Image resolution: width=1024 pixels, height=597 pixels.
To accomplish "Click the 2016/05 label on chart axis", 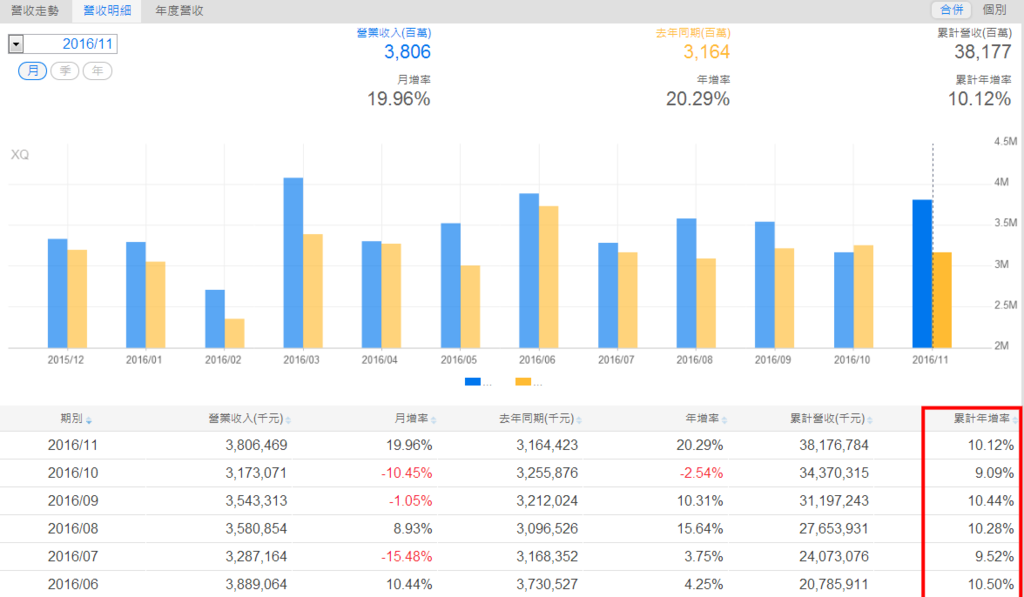I will point(458,360).
